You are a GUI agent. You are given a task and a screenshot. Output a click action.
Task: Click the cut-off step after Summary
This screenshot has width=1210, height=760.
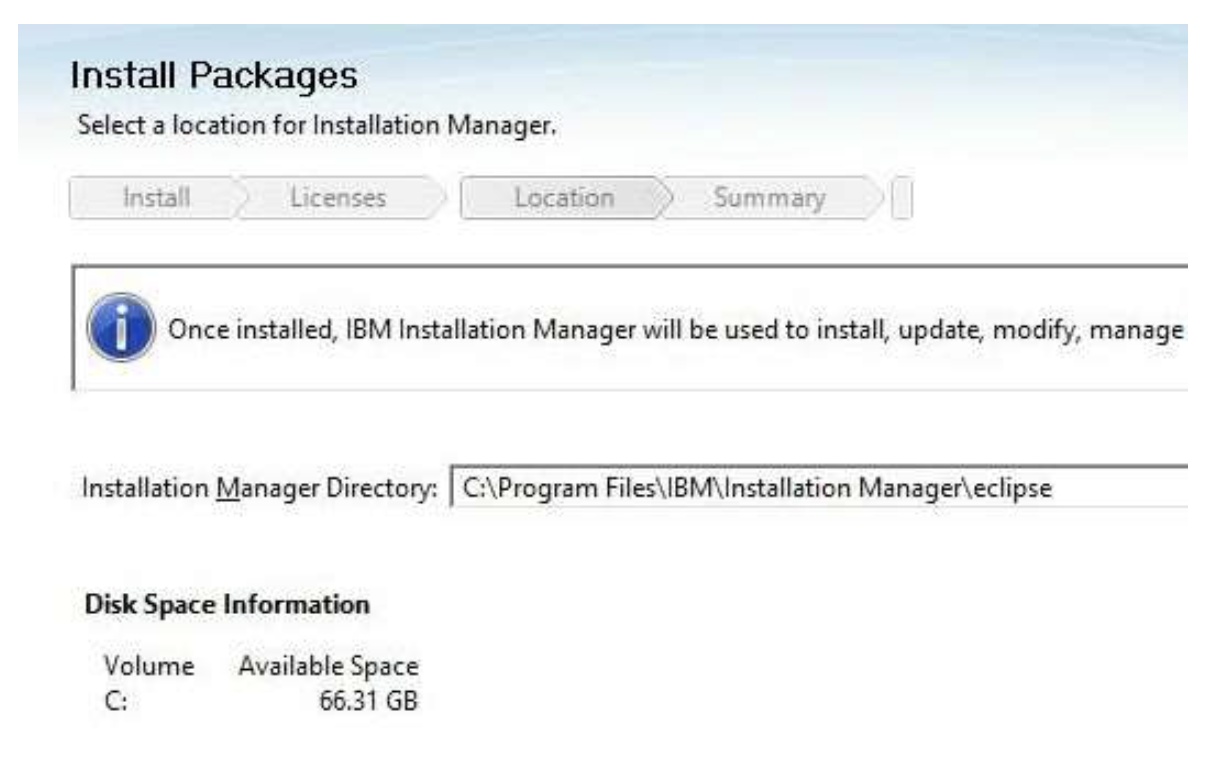point(904,198)
